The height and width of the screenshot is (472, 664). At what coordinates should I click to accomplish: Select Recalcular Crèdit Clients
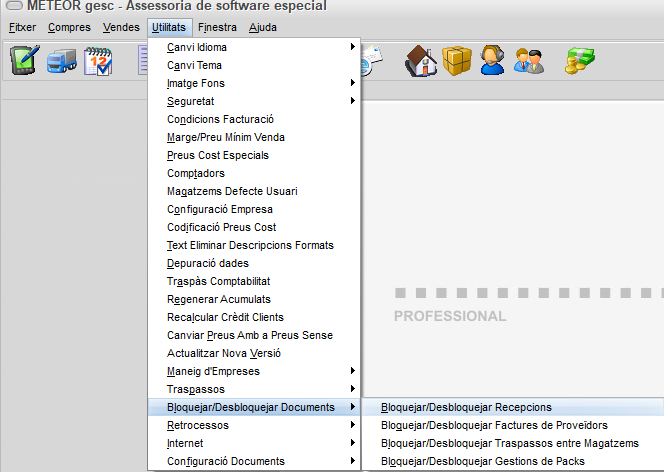tap(254, 317)
